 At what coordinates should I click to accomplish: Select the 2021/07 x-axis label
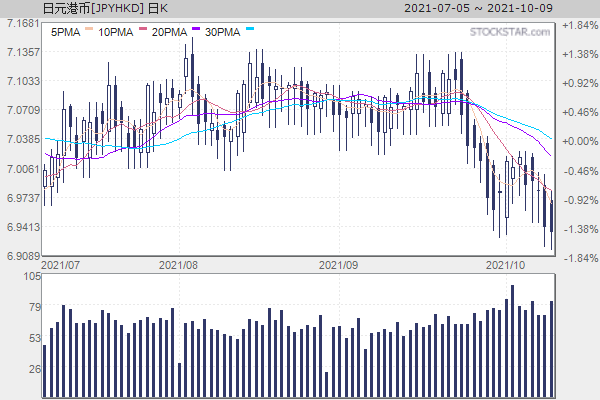[x=62, y=265]
